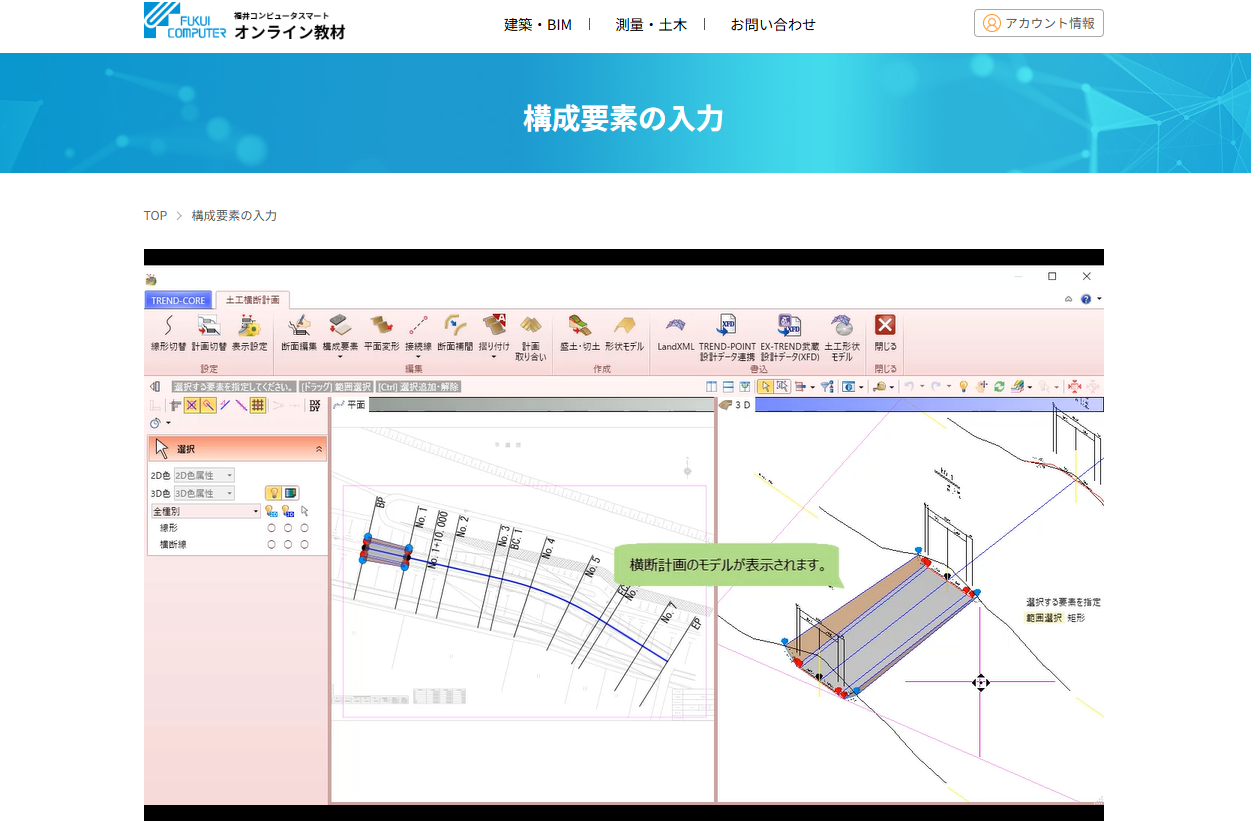Click the red 閉じる ribbon icon
The height and width of the screenshot is (834, 1251).
coord(885,326)
